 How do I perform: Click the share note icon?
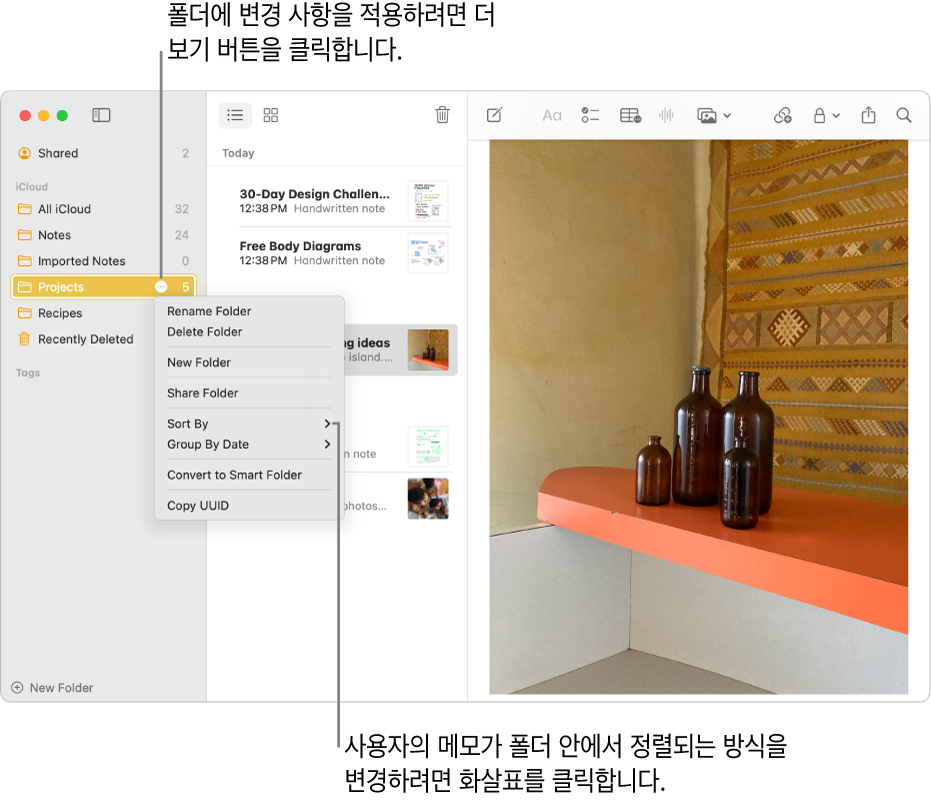click(868, 115)
